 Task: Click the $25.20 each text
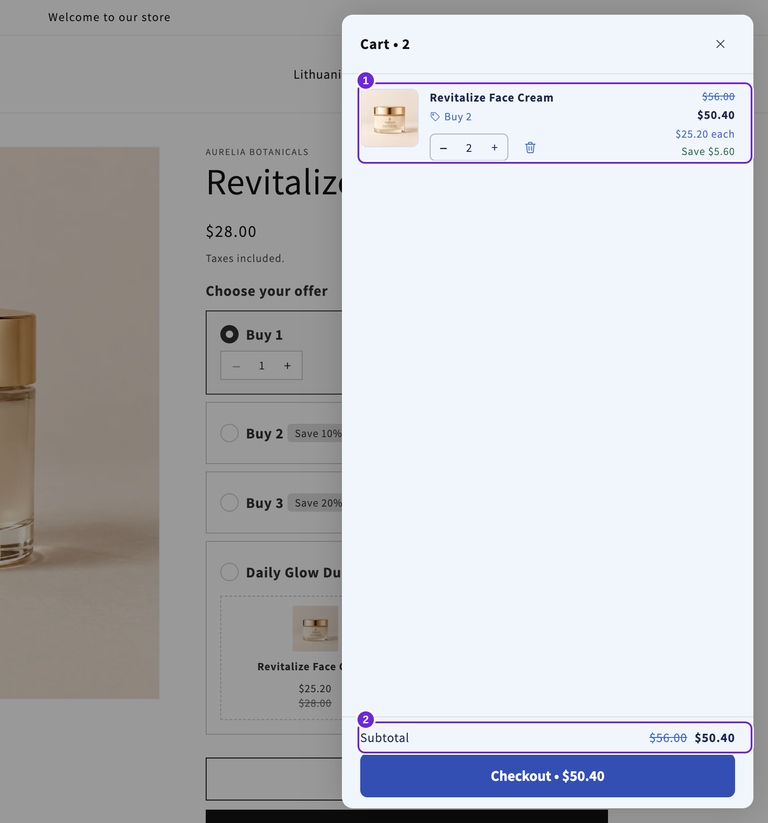pyautogui.click(x=704, y=134)
